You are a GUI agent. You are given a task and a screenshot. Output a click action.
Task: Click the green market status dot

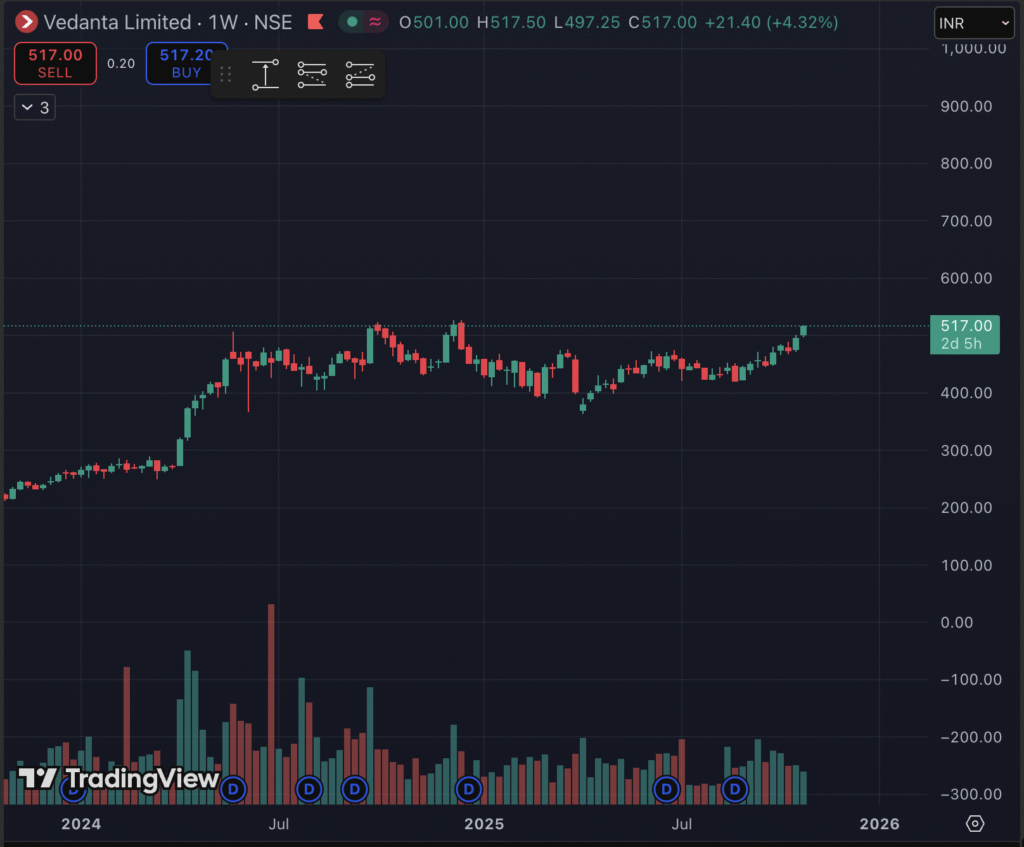(352, 22)
